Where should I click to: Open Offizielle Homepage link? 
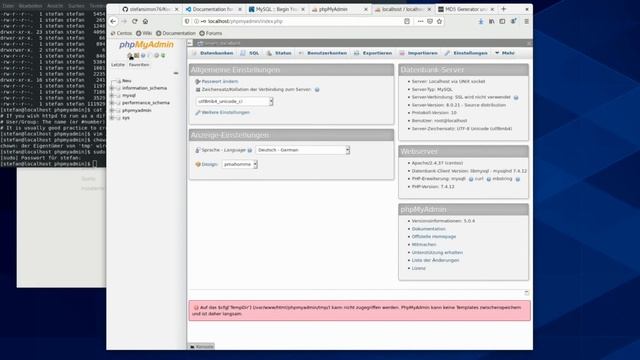(433, 237)
